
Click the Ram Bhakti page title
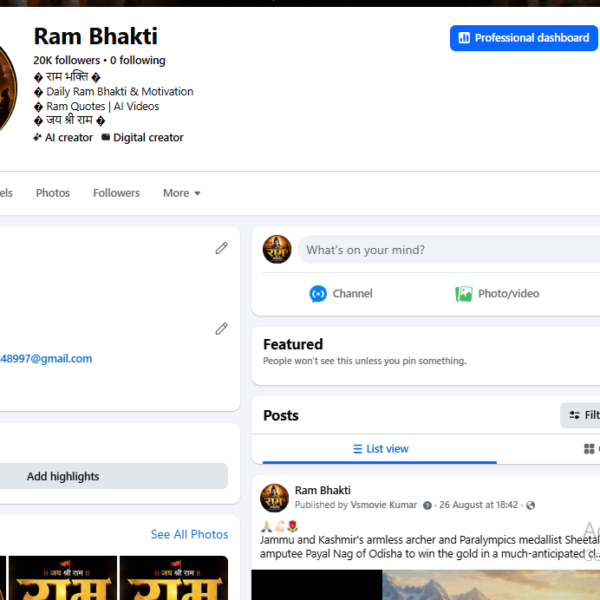point(95,36)
